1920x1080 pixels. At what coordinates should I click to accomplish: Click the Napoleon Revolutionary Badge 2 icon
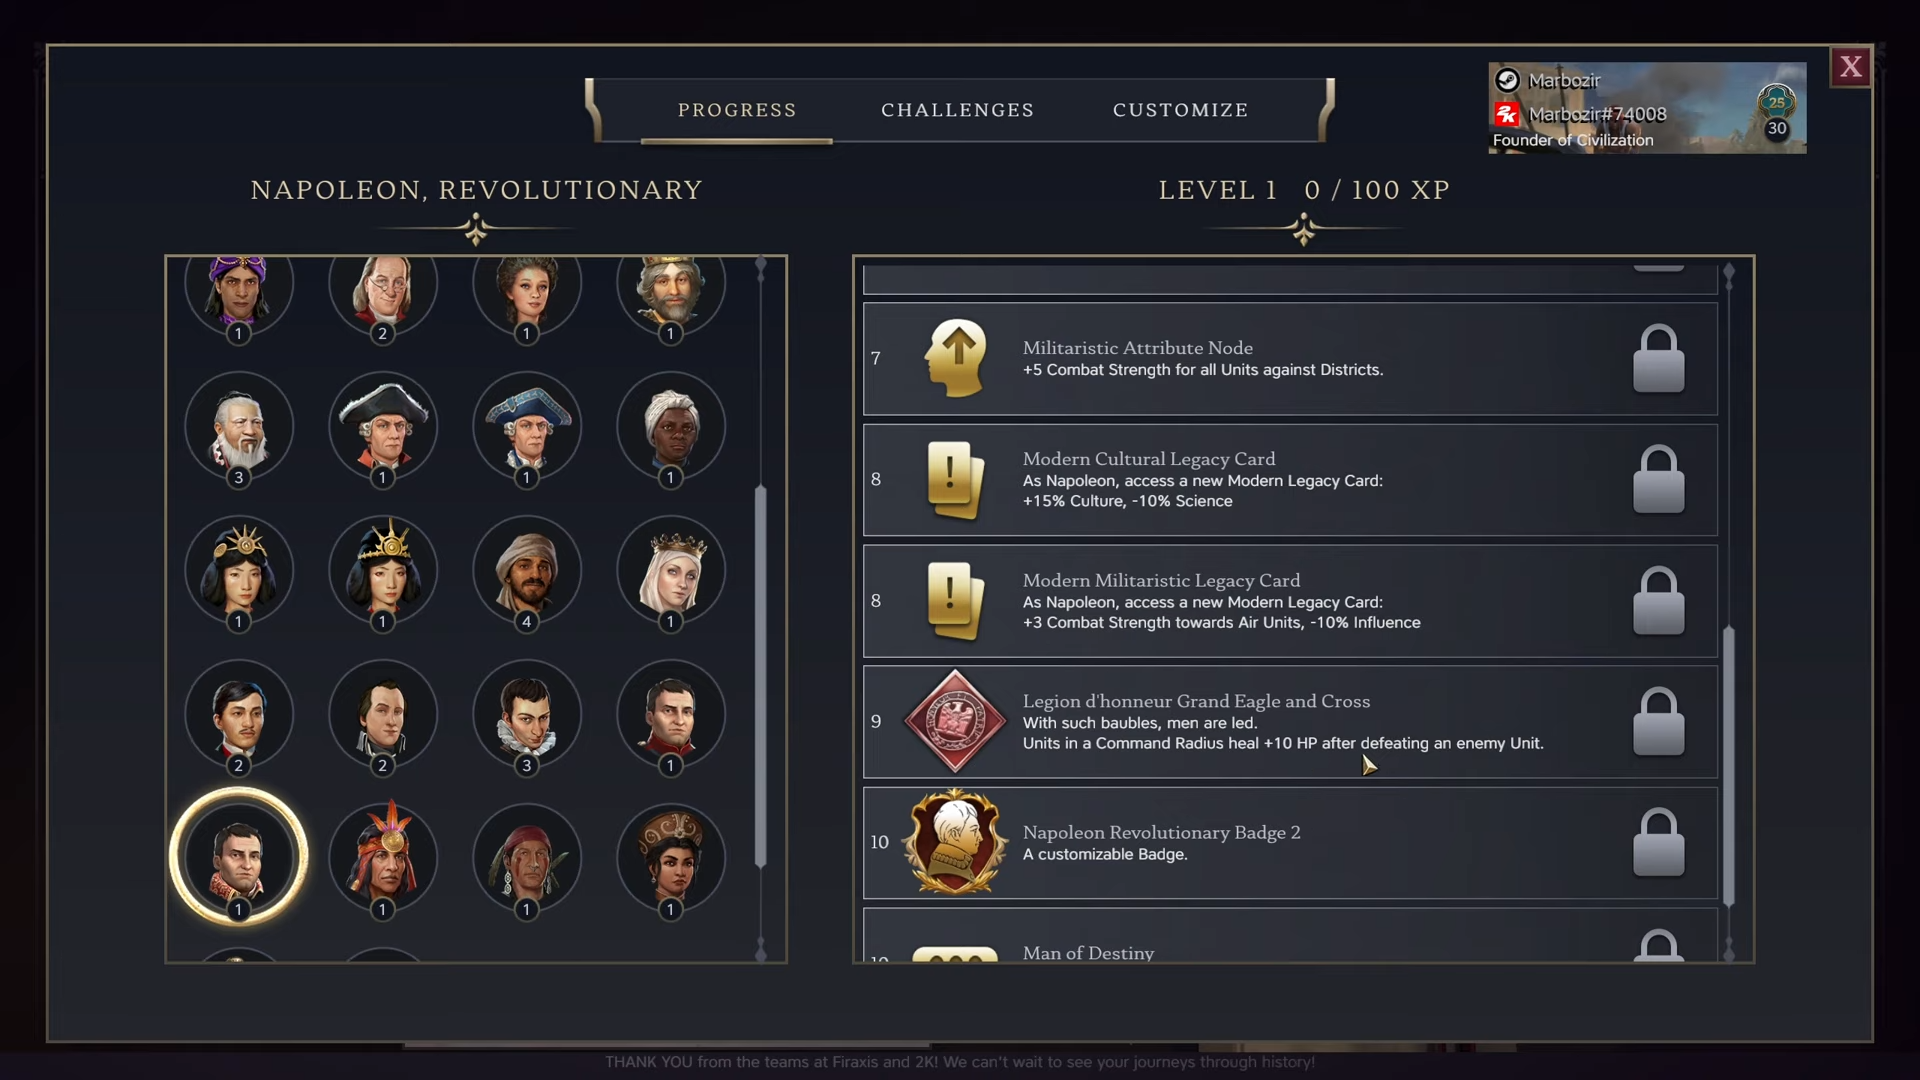[x=955, y=842]
